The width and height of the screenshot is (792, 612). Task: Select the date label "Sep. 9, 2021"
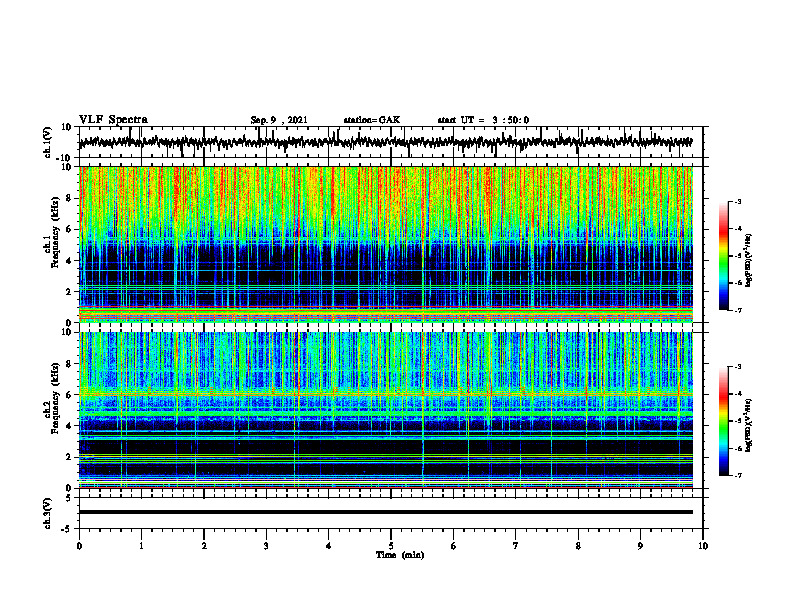(279, 120)
